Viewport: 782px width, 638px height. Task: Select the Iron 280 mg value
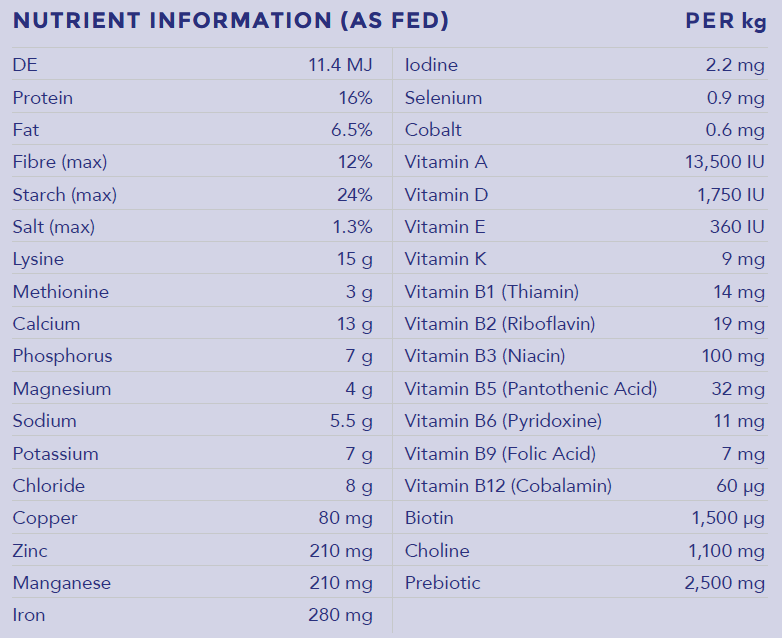click(340, 615)
